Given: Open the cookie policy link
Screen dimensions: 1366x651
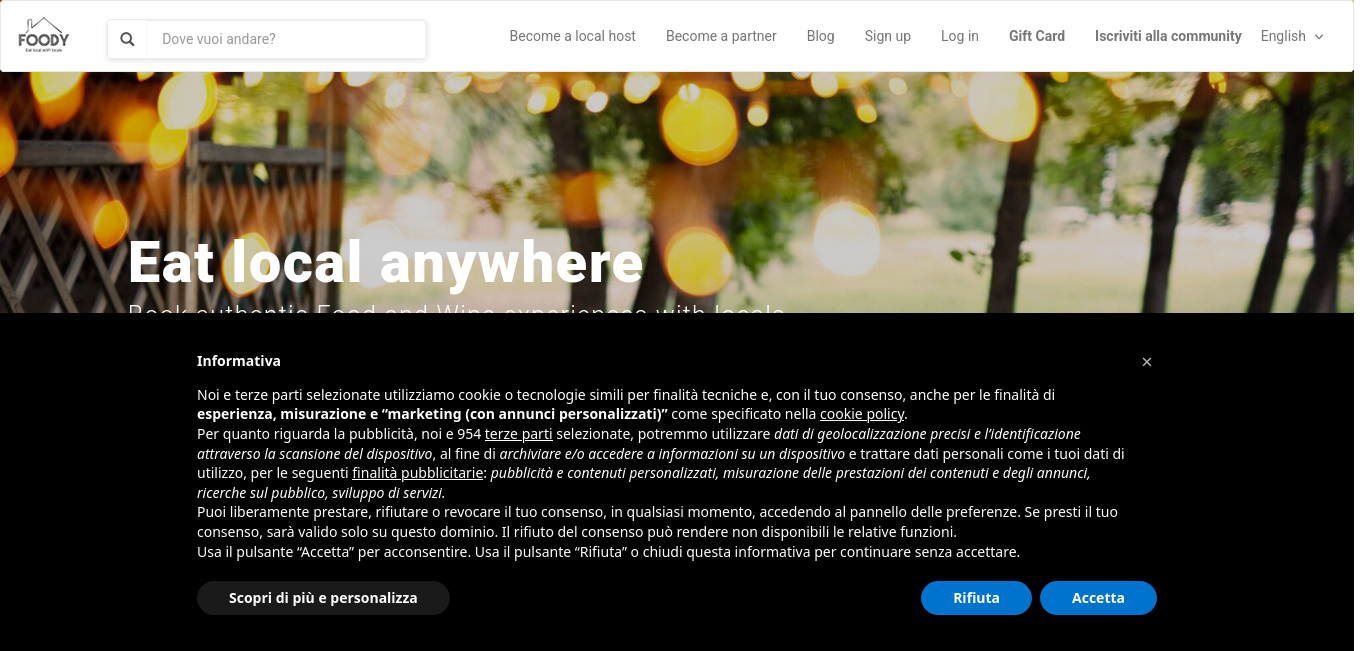Looking at the screenshot, I should tap(862, 414).
